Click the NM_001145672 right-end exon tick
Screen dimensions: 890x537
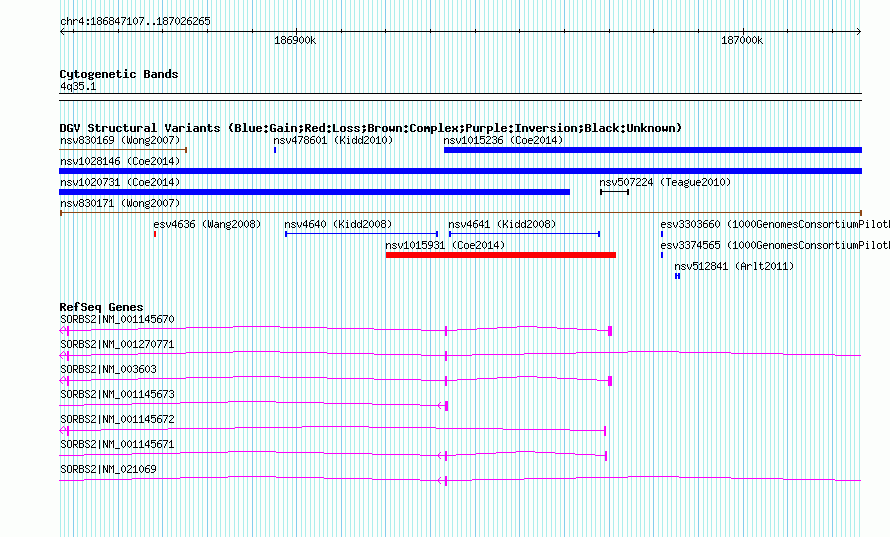point(605,431)
